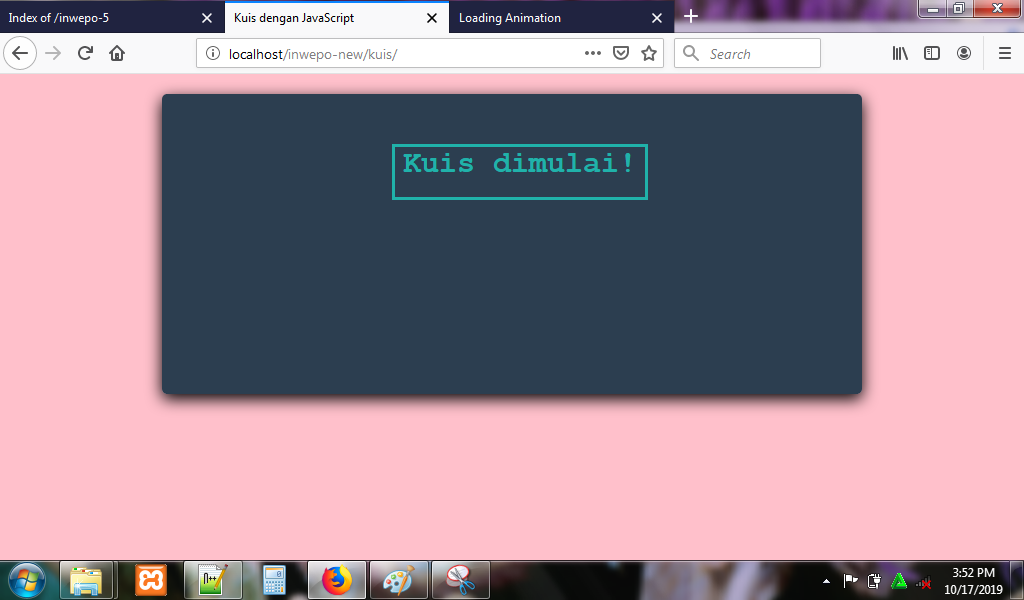This screenshot has width=1024, height=600.
Task: Open the page actions three-dot menu
Action: tap(592, 54)
